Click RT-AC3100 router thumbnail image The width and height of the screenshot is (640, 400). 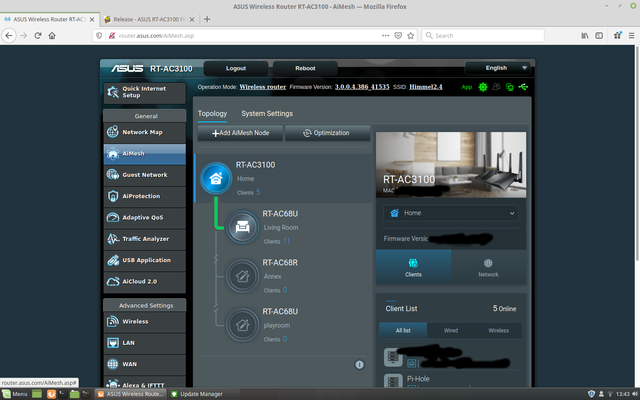point(451,164)
